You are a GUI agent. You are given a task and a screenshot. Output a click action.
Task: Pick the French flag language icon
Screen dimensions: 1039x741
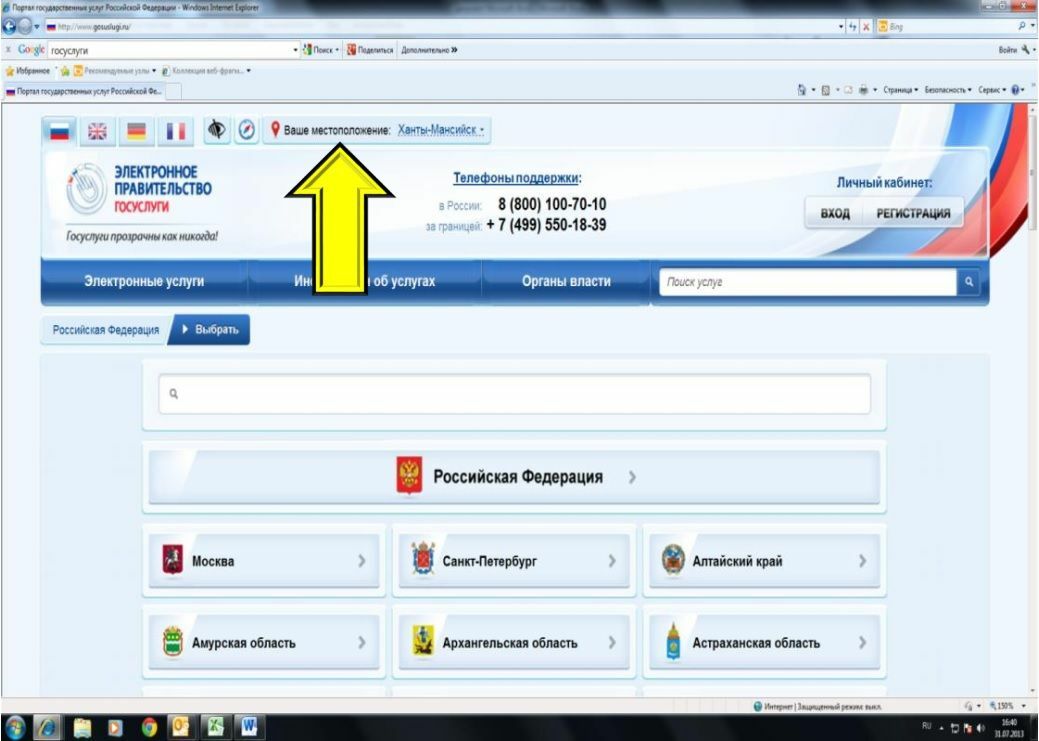tap(176, 131)
